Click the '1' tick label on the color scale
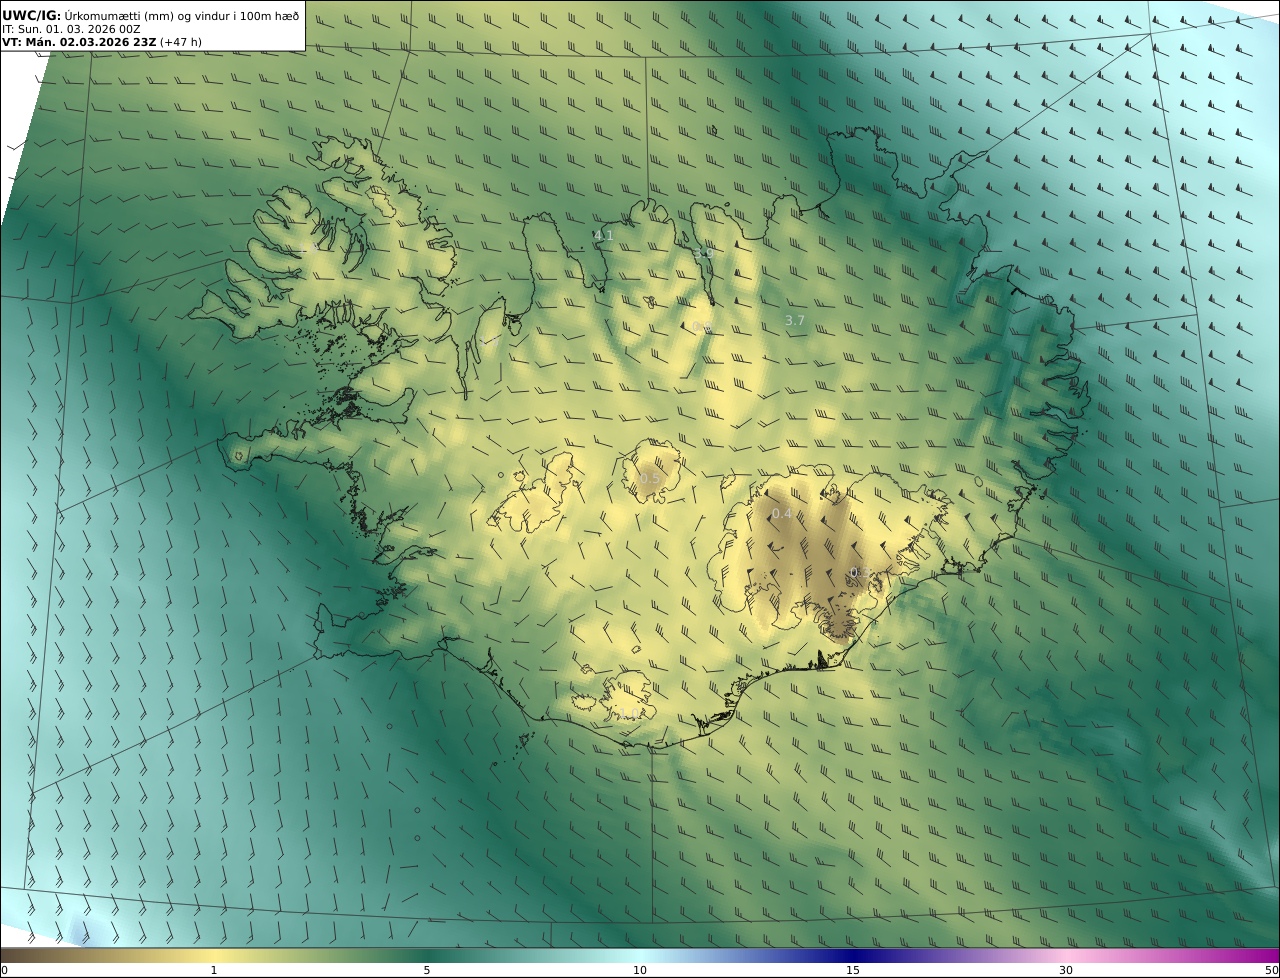 pyautogui.click(x=213, y=970)
